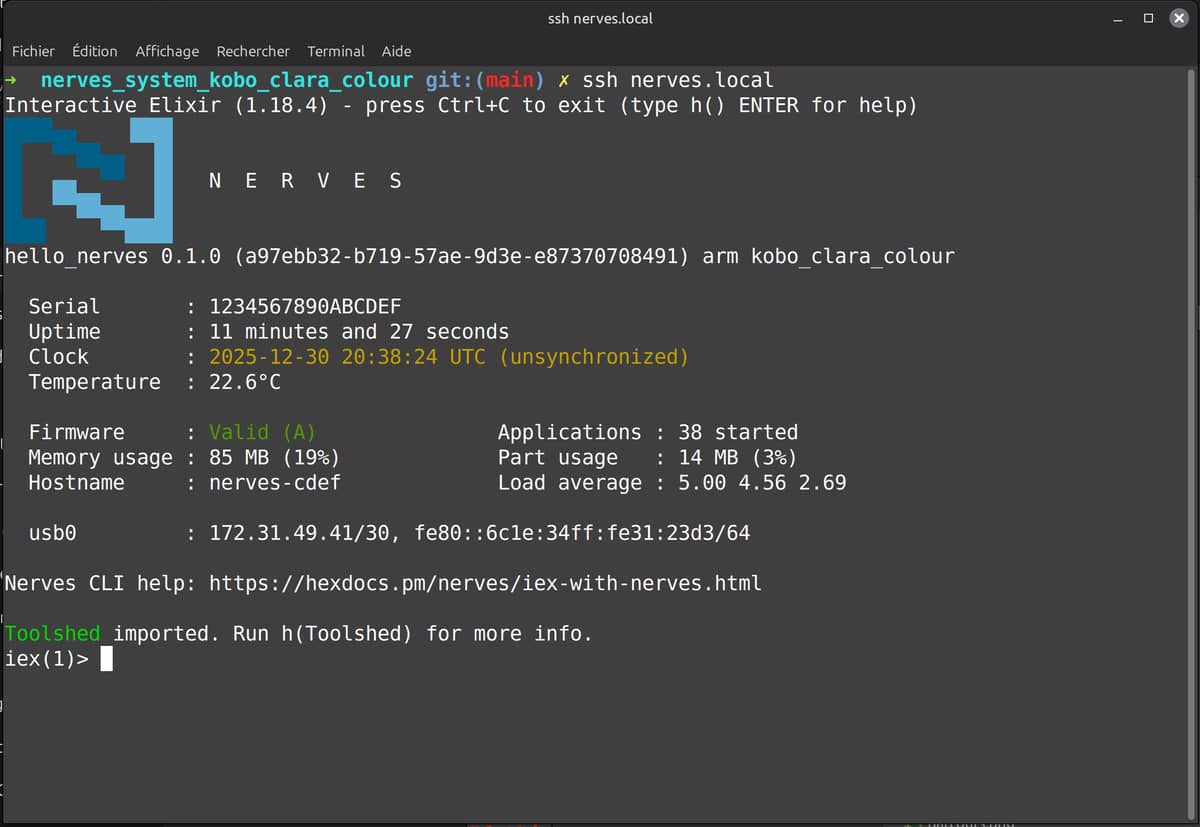Viewport: 1200px width, 827px height.
Task: Open the Affichage menu
Action: (x=167, y=51)
